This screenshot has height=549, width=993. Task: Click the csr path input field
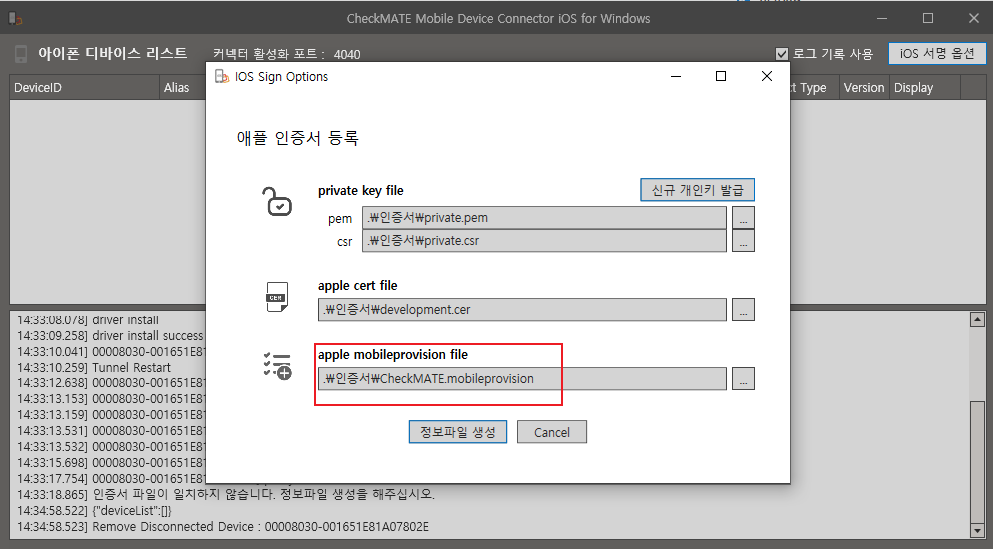coord(544,241)
